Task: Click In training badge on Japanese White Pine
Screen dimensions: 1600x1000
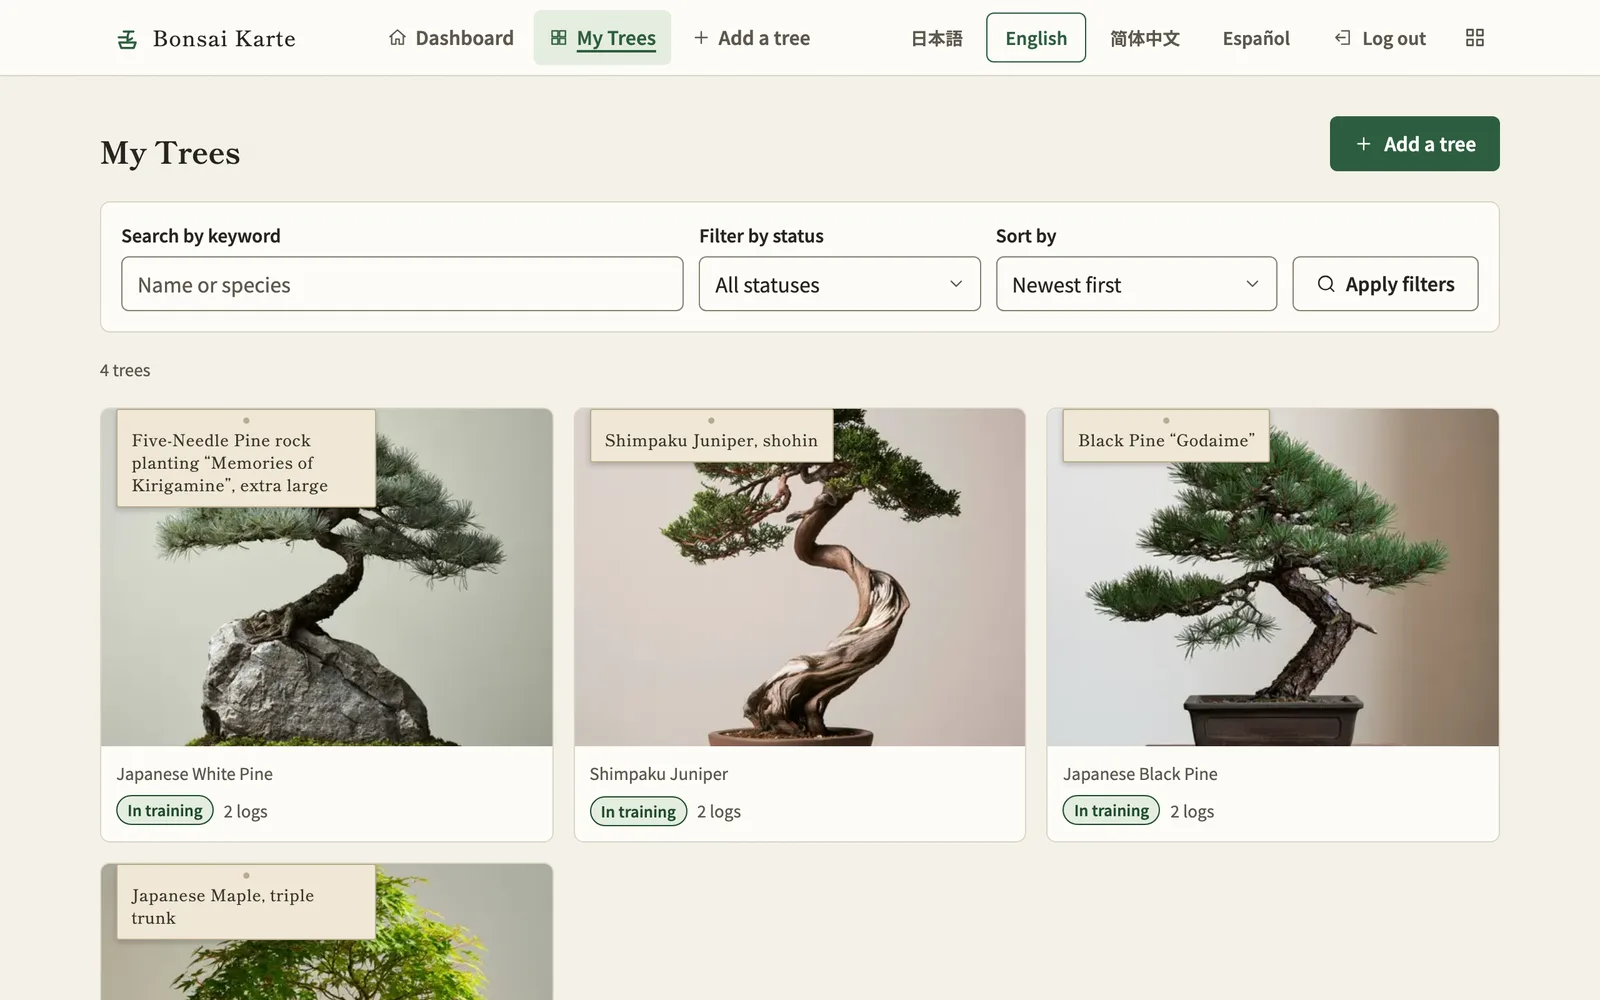Action: (165, 811)
